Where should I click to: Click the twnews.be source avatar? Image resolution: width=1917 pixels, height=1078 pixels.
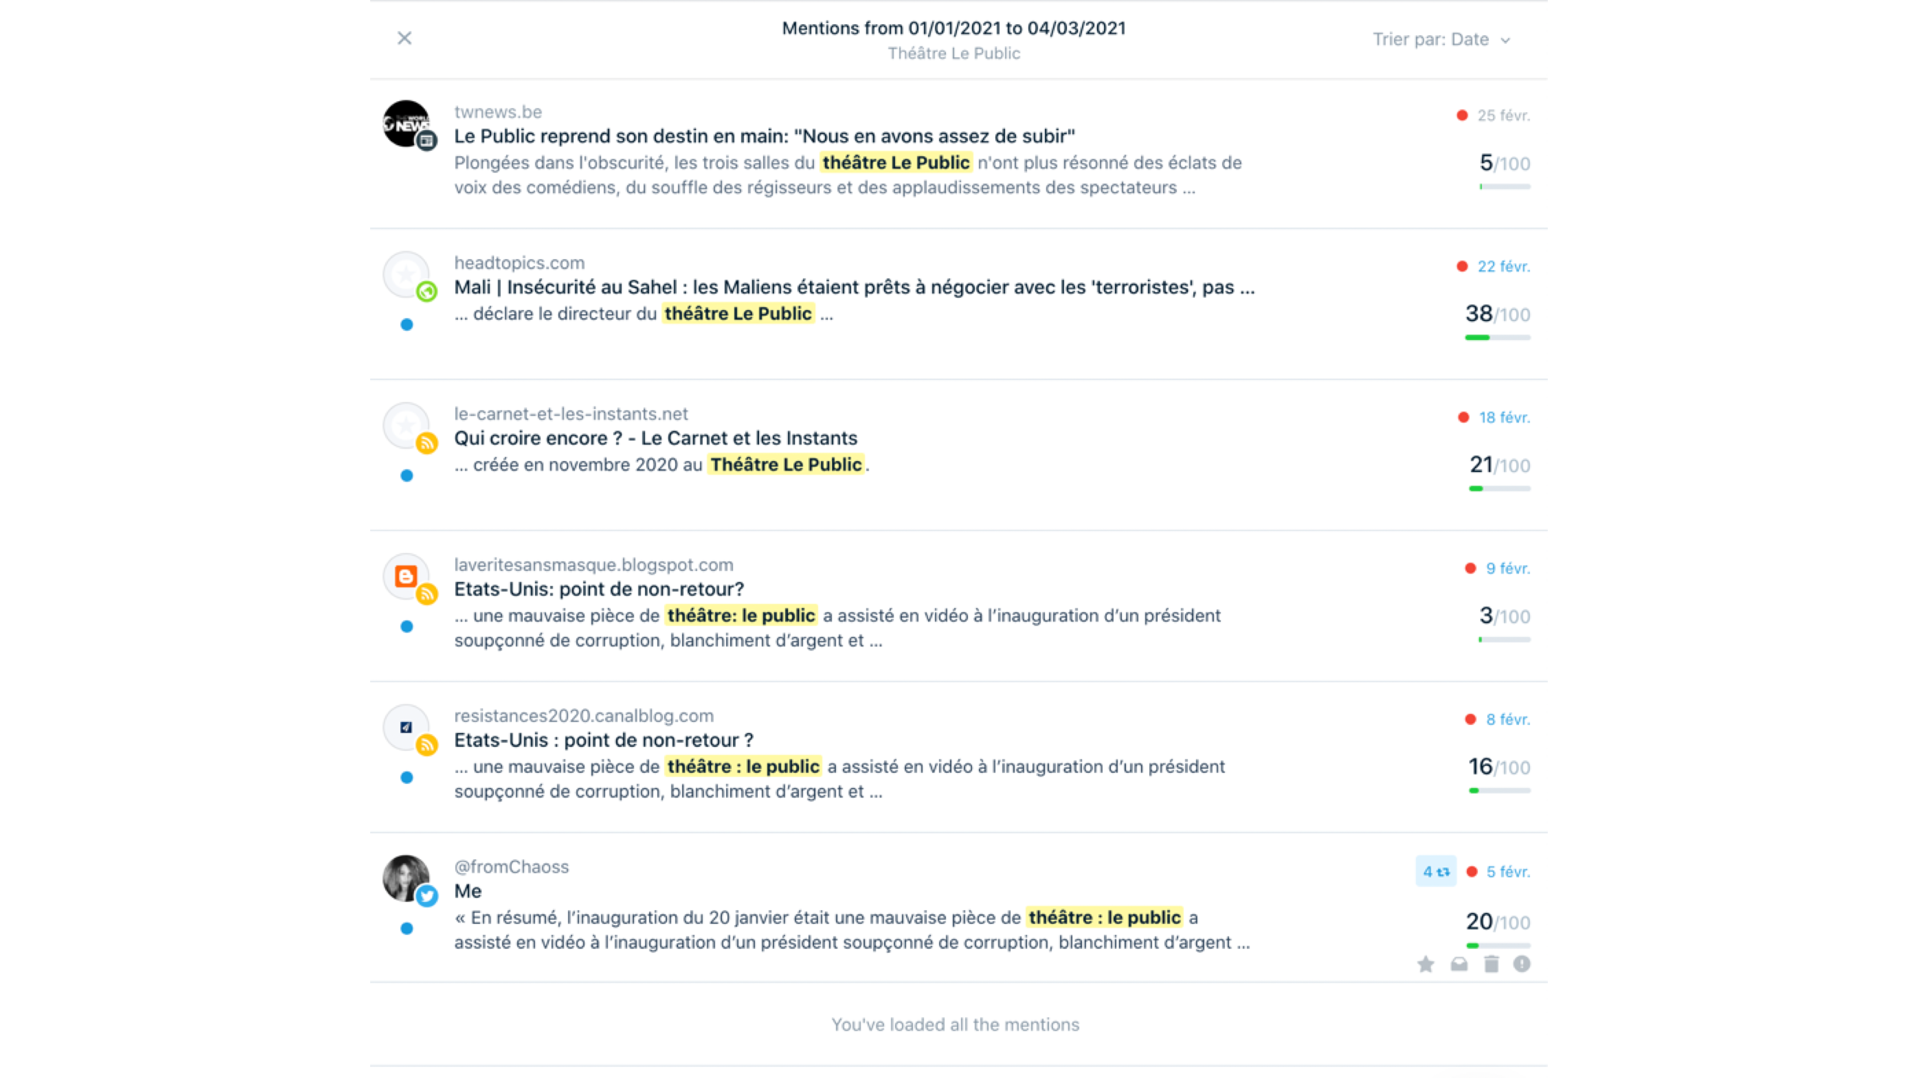406,124
